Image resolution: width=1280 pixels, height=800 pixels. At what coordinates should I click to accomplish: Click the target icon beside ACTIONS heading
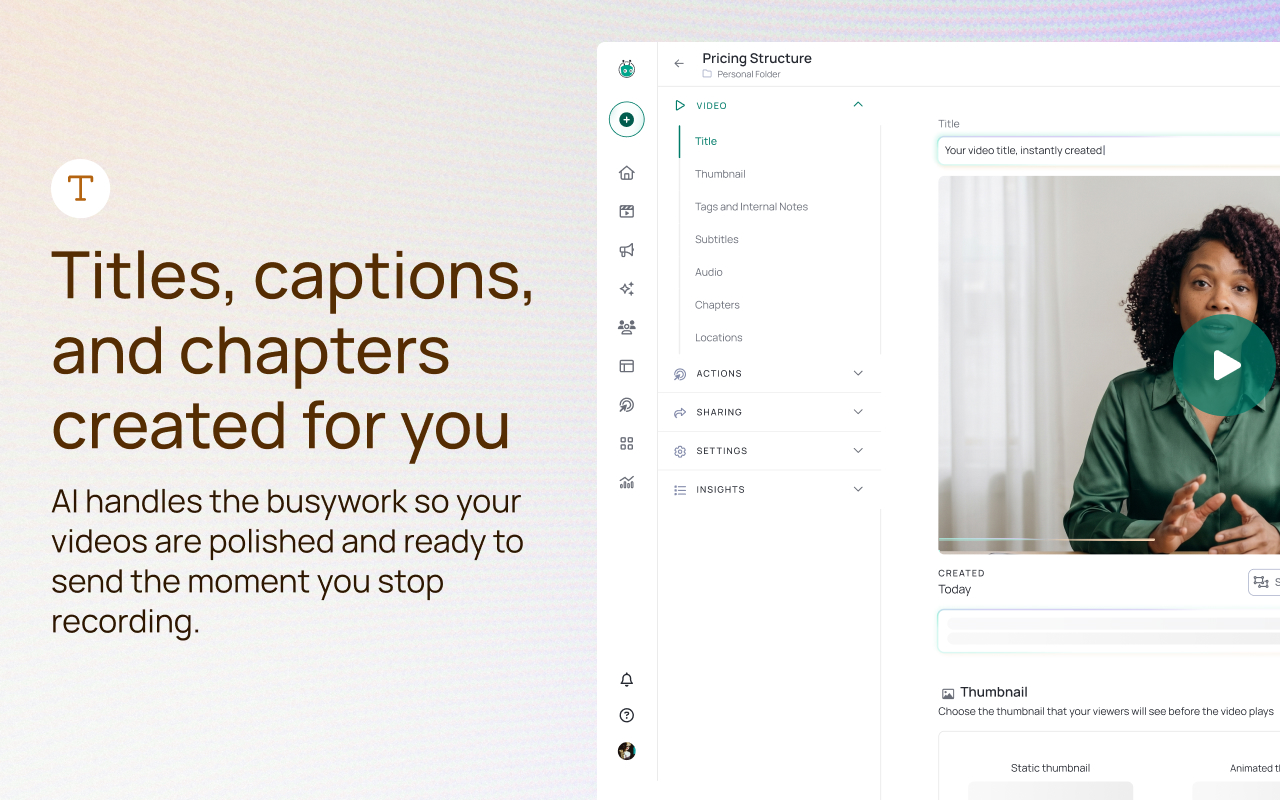tap(680, 374)
